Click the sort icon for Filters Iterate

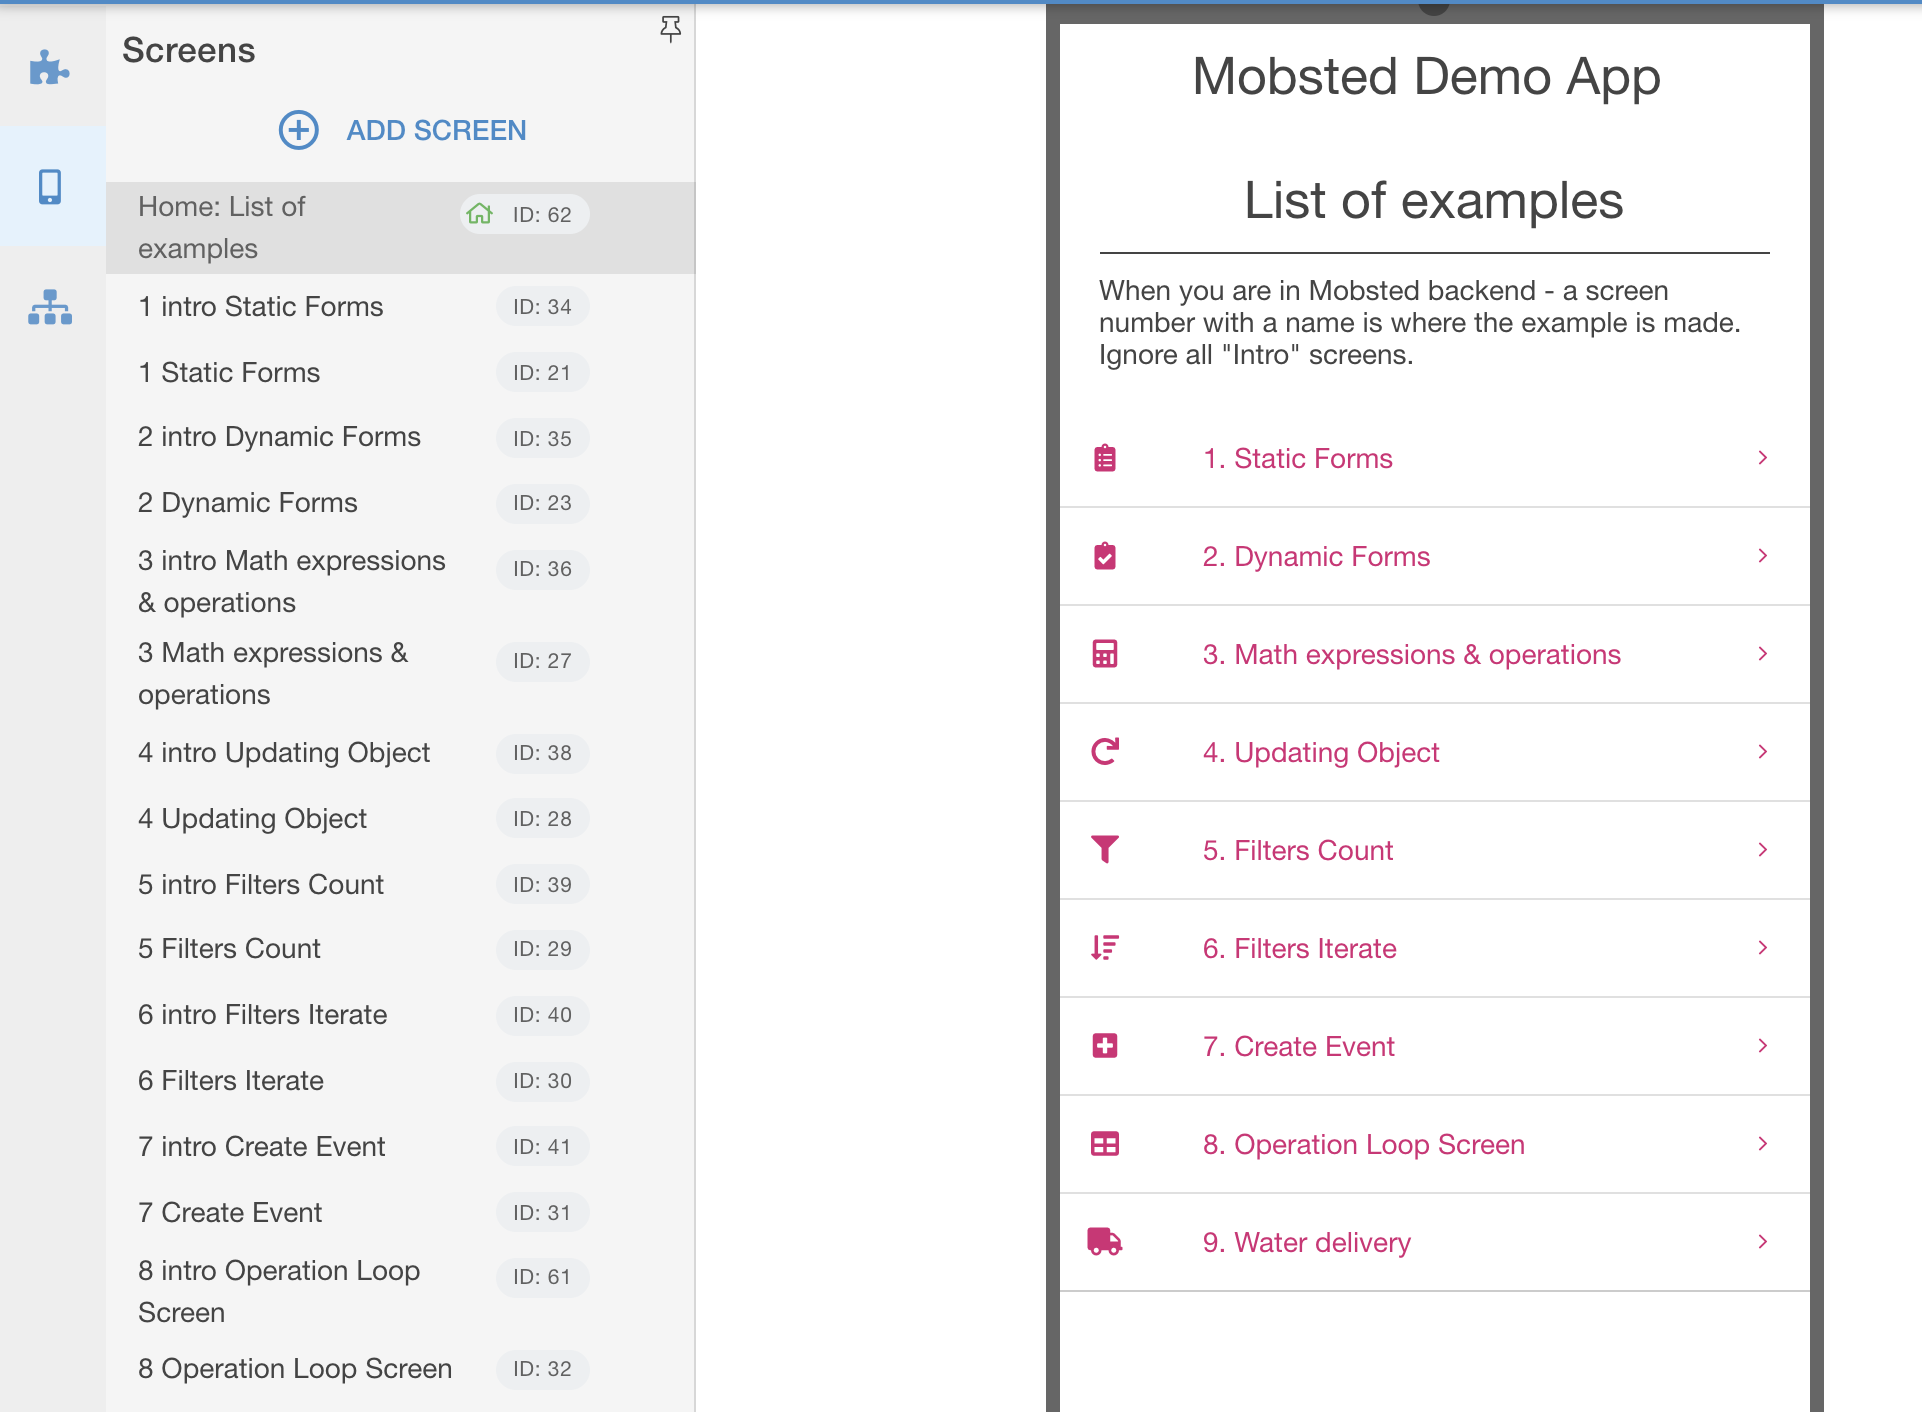pyautogui.click(x=1105, y=948)
